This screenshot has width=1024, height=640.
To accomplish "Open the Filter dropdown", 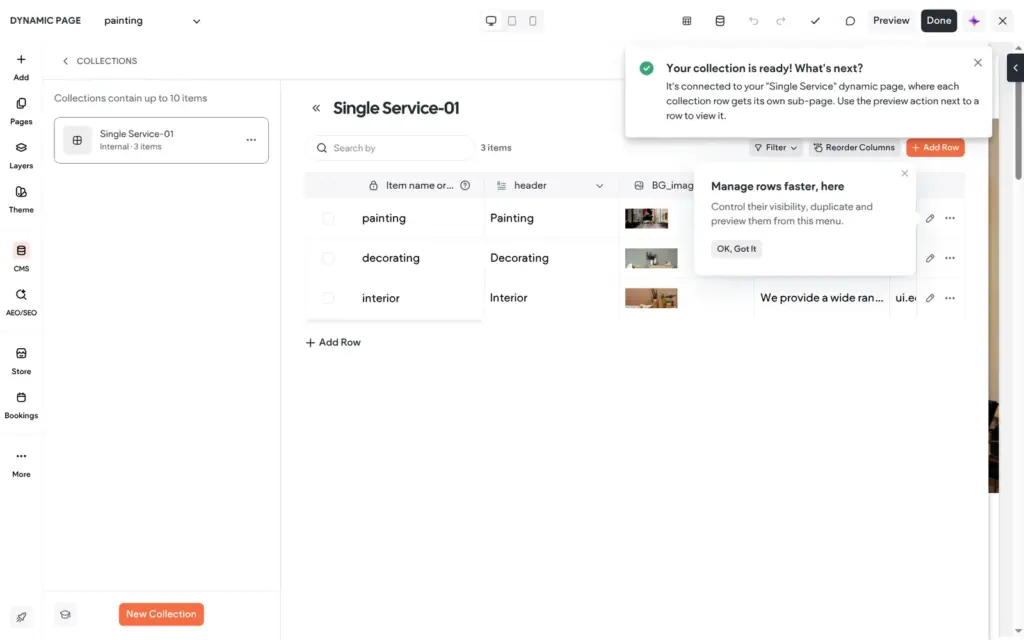I will point(775,148).
